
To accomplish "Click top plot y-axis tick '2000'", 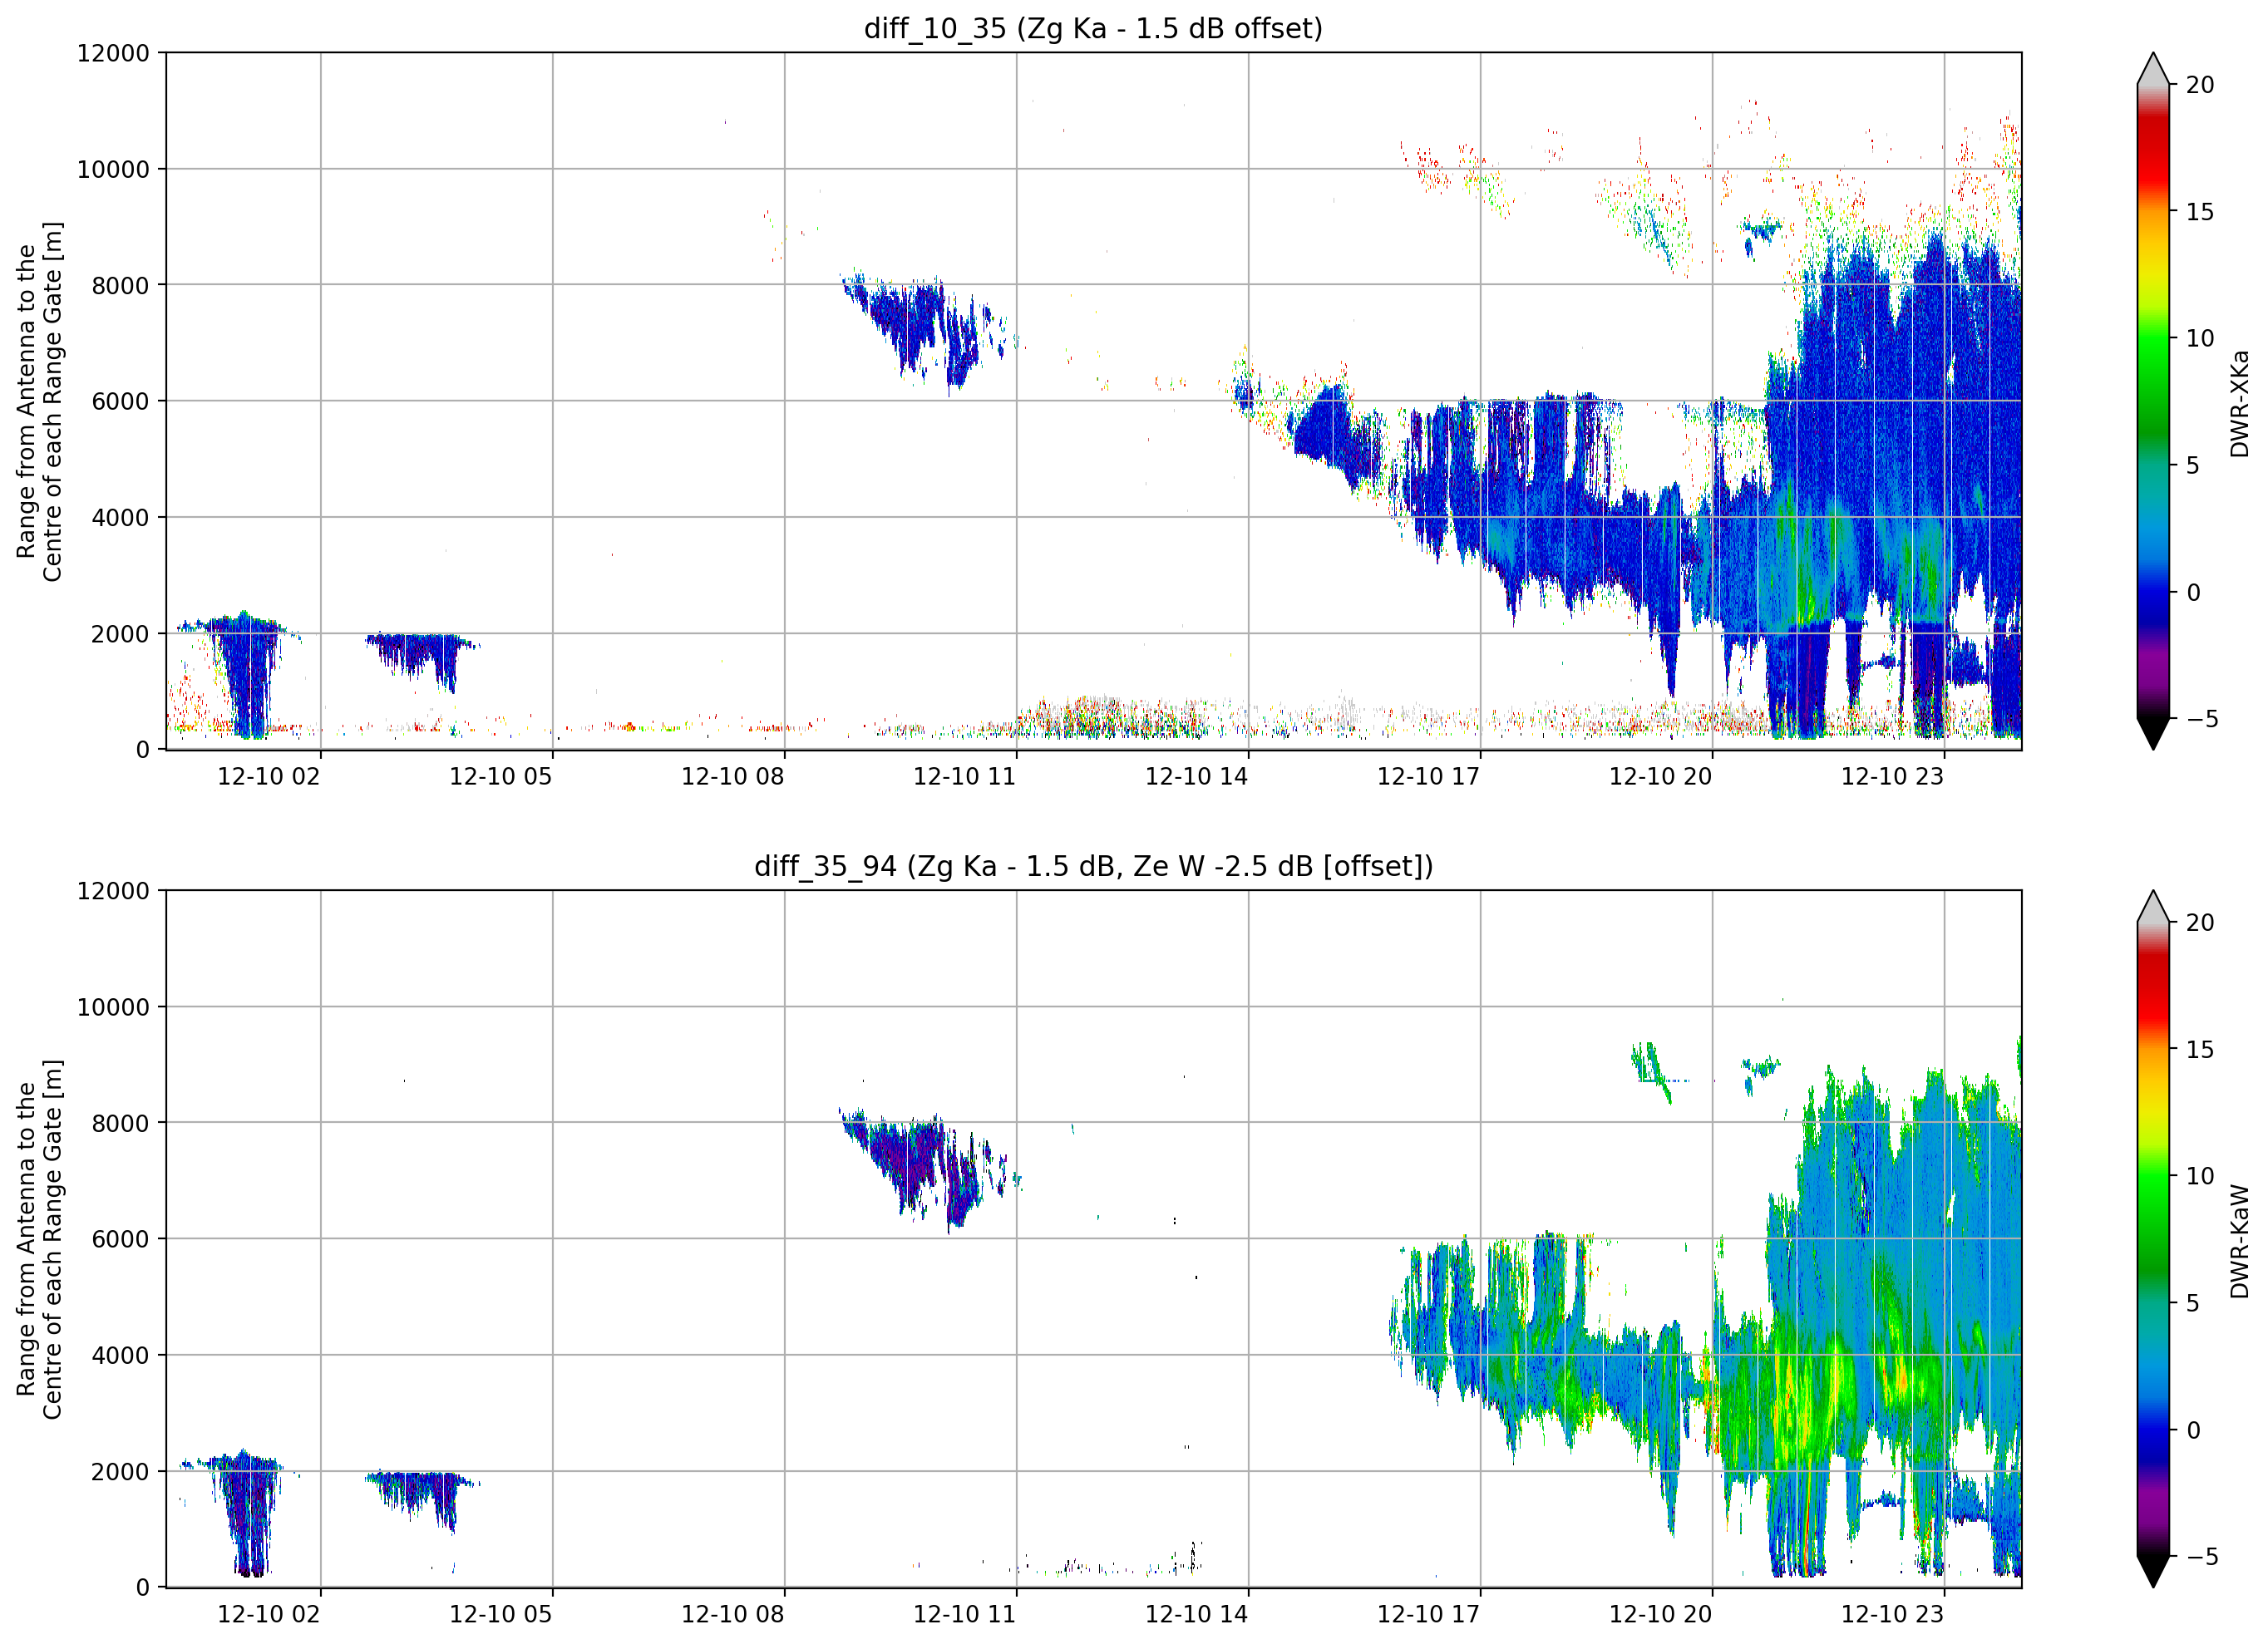I will 120,634.
